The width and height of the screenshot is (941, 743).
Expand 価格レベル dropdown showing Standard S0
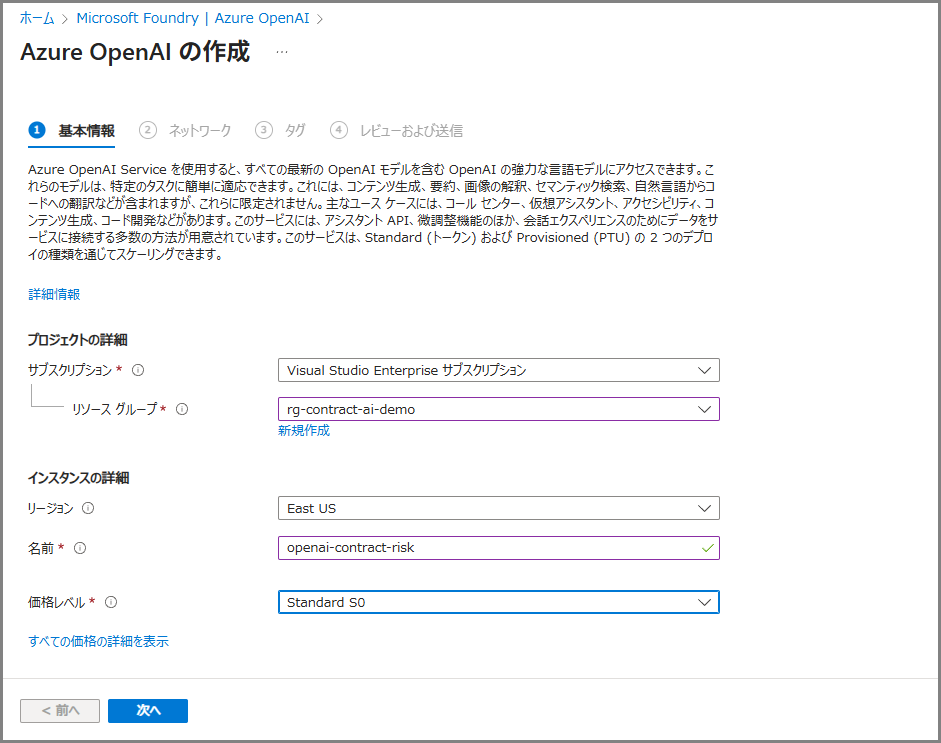click(498, 602)
